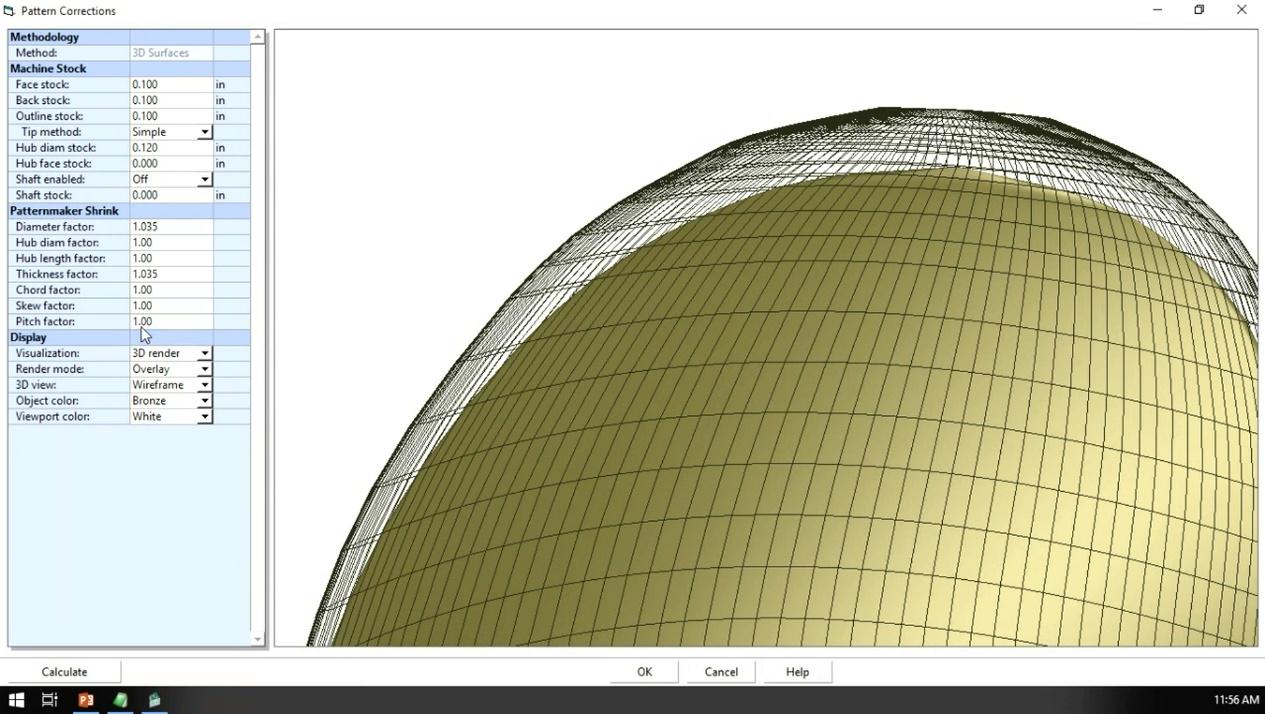Open the Render mode dropdown
The width and height of the screenshot is (1265, 714).
(x=204, y=368)
